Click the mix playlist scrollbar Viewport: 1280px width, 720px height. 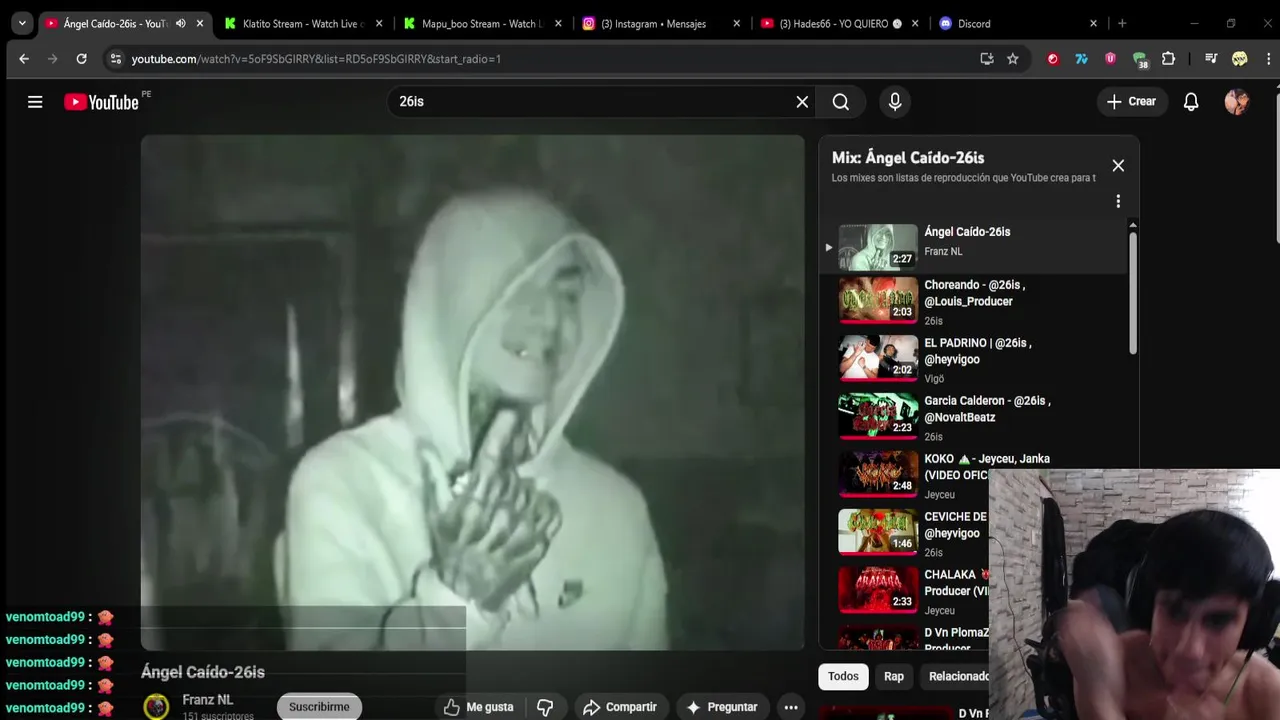click(x=1133, y=292)
